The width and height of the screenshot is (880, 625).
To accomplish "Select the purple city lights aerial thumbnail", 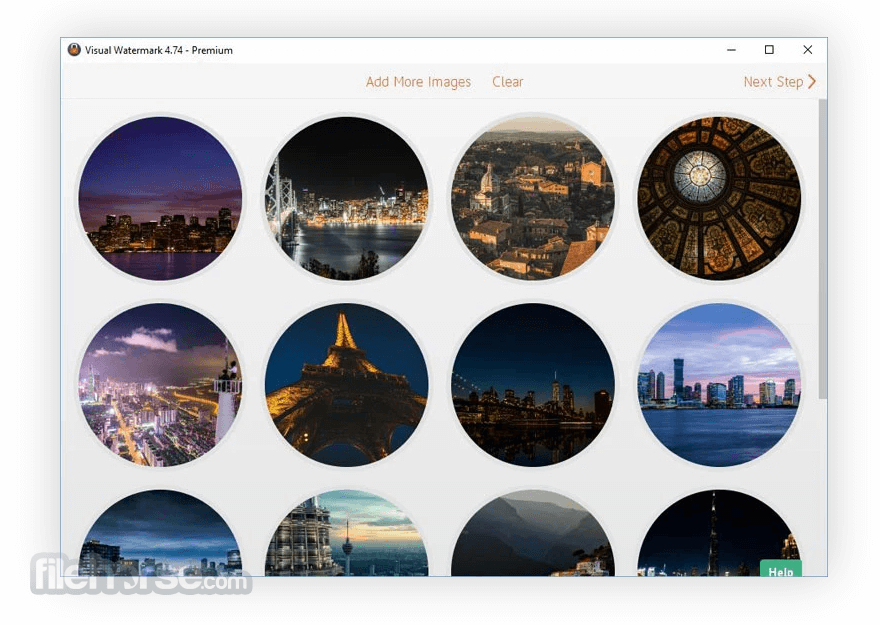I will point(161,385).
